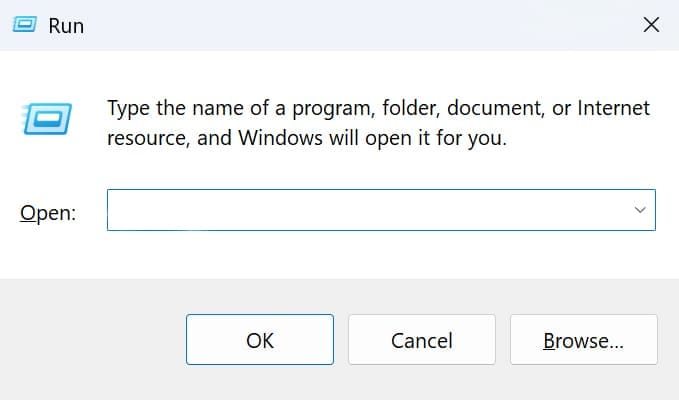Close the Run dialog with the X

651,26
